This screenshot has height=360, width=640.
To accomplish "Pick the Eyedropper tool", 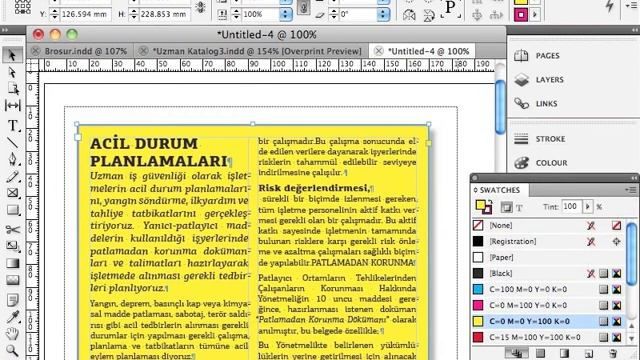I will point(12,317).
